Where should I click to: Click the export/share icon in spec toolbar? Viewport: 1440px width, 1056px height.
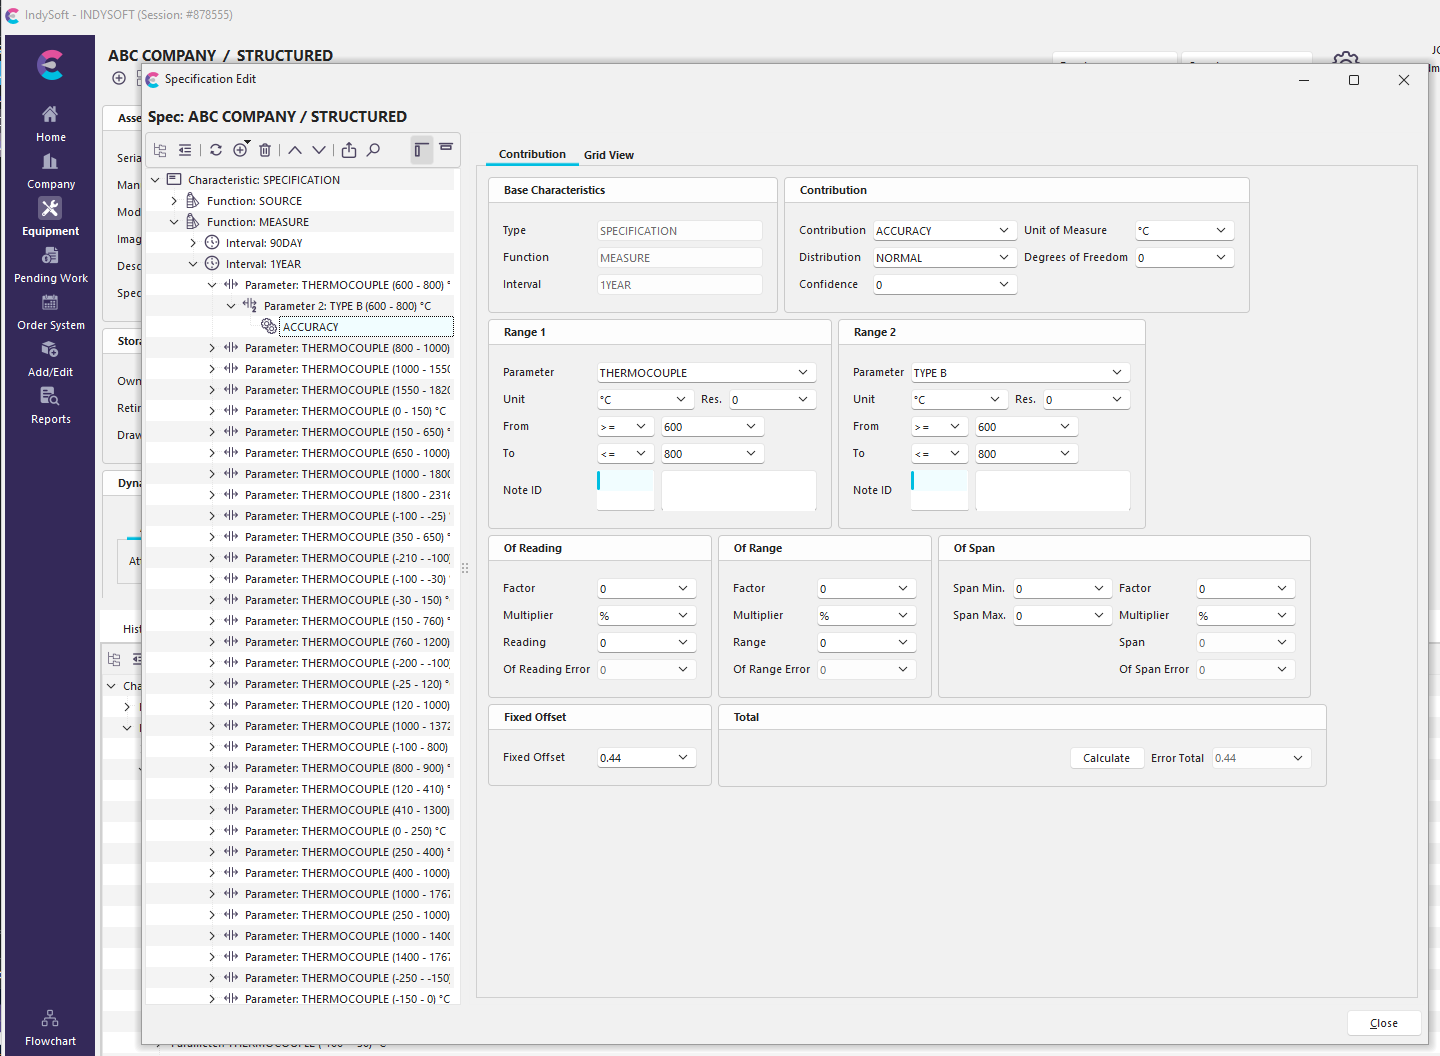point(349,150)
